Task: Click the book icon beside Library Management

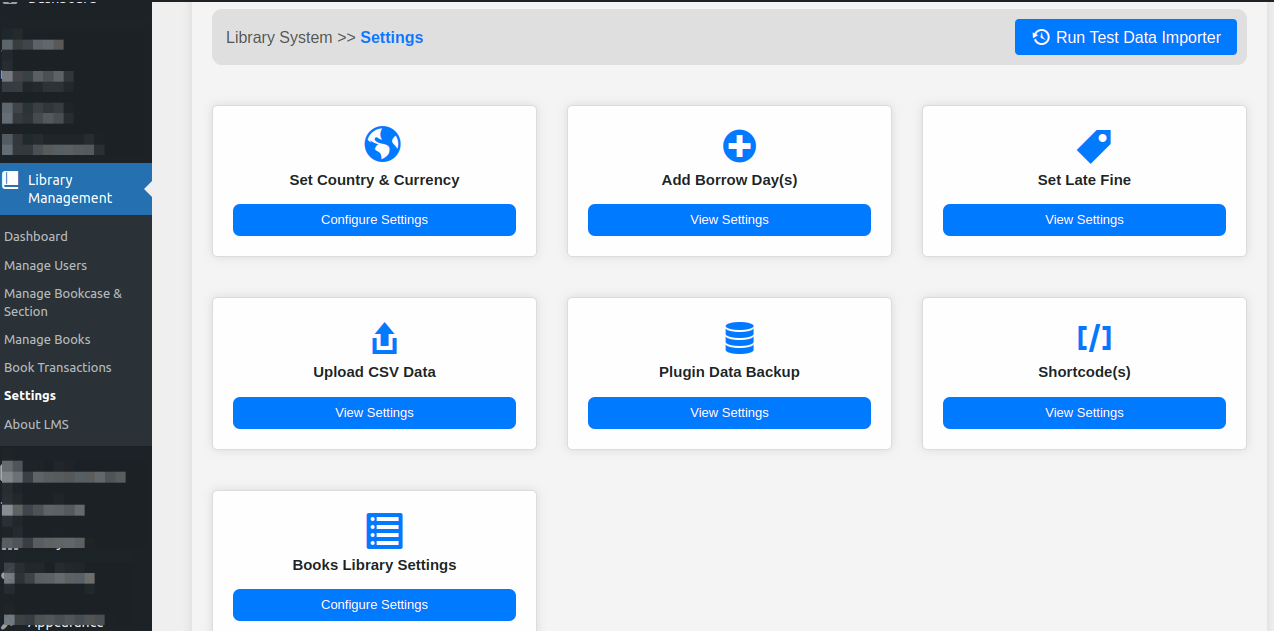Action: (x=11, y=180)
